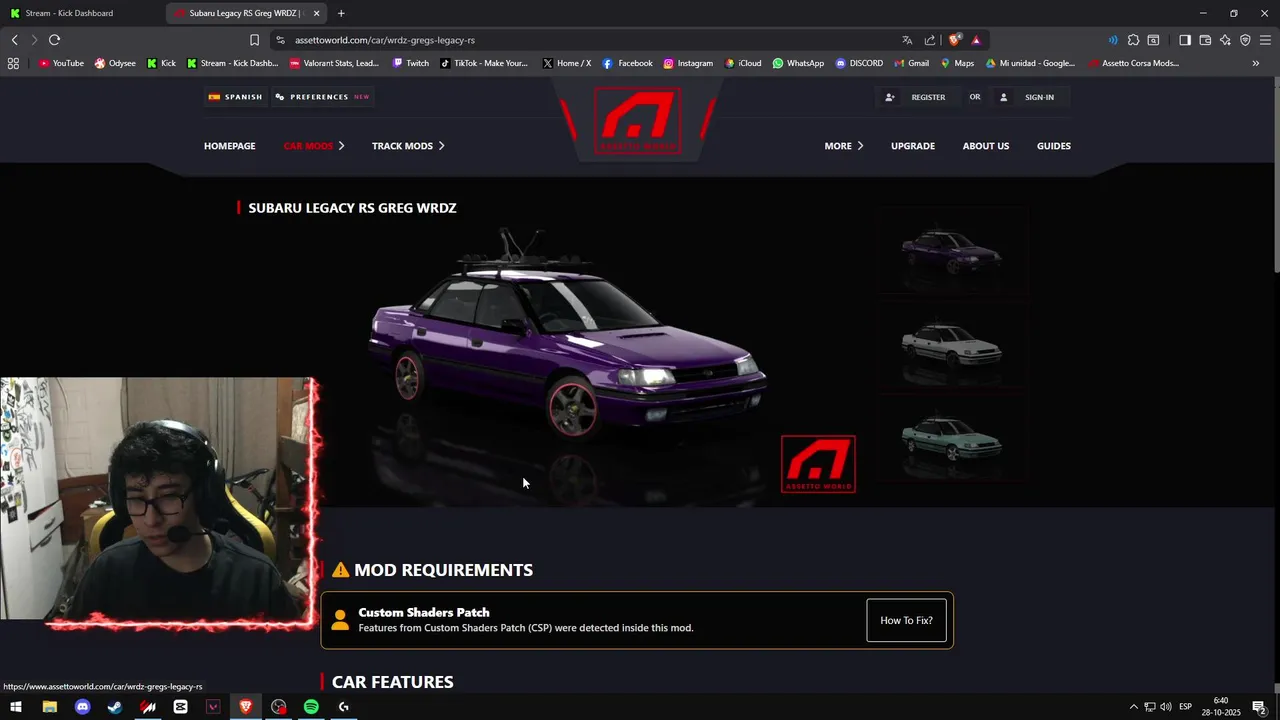Open the Leo AI sparkle icon
The height and width of the screenshot is (720, 1280).
coord(1225,40)
